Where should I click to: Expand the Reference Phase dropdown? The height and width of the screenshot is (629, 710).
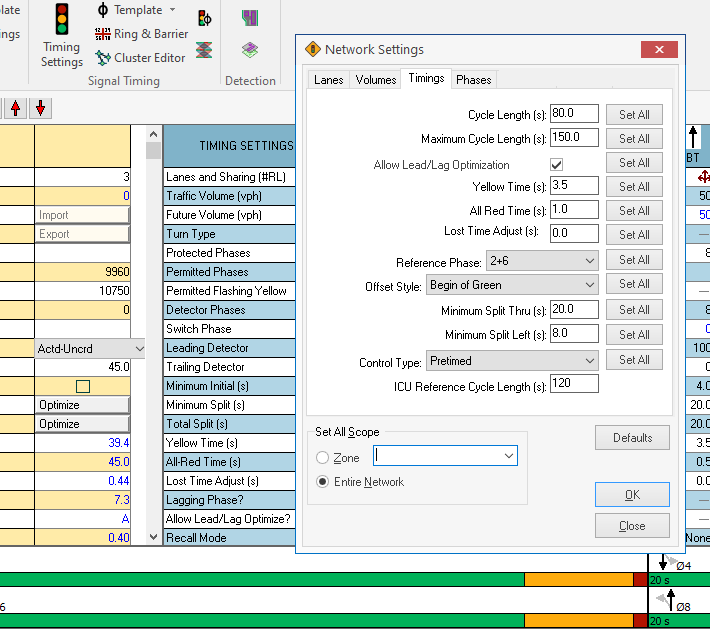pos(588,261)
